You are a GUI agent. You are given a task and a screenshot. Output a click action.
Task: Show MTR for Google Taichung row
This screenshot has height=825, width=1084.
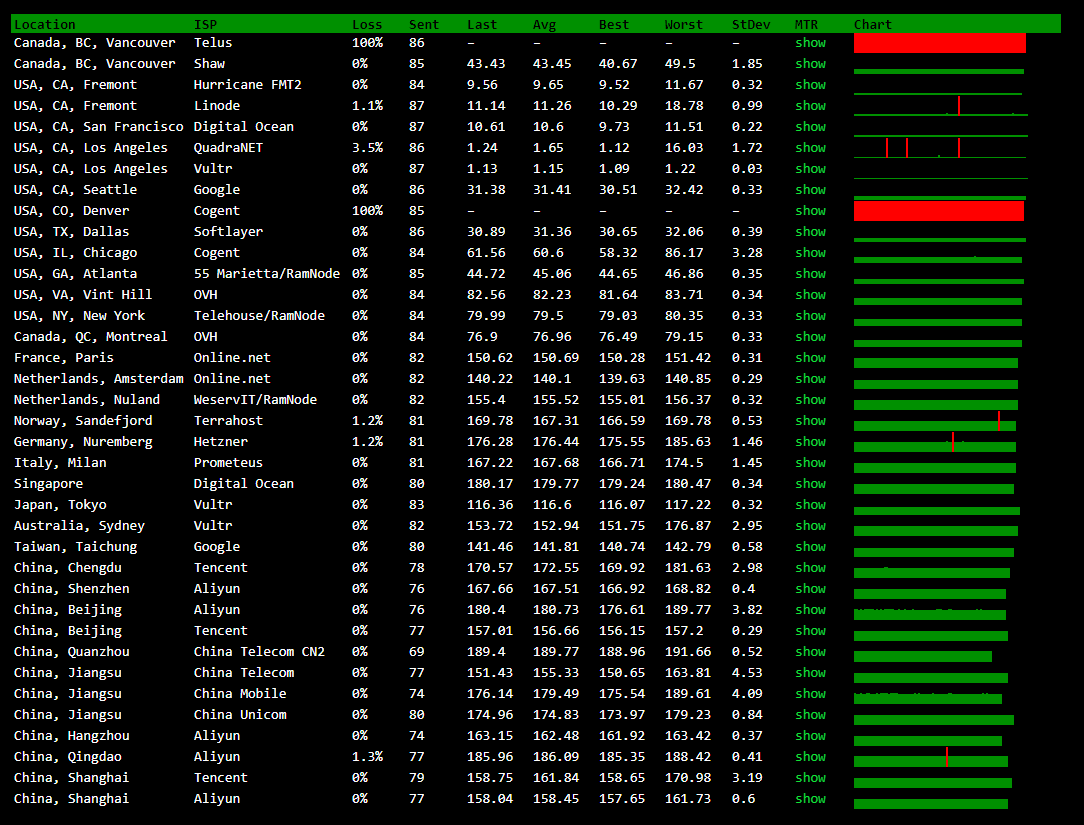click(x=810, y=547)
